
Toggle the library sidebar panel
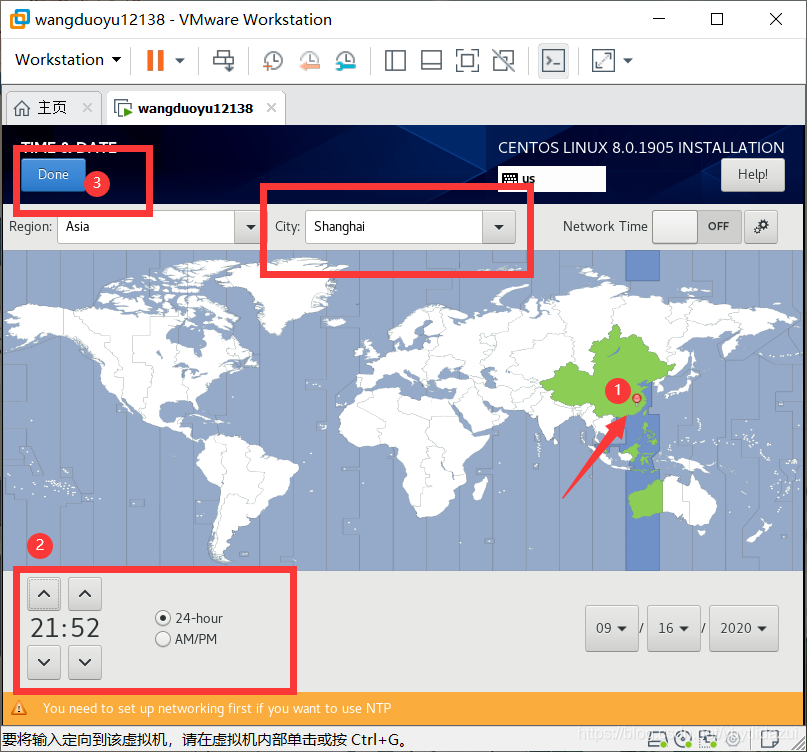coord(395,60)
